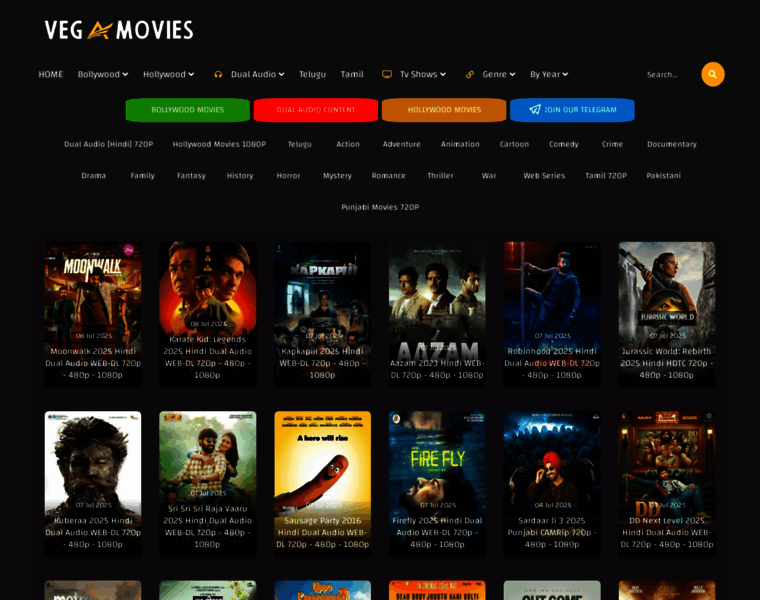Open the Karate Kid: Legends poster
The image size is (760, 600).
click(207, 314)
